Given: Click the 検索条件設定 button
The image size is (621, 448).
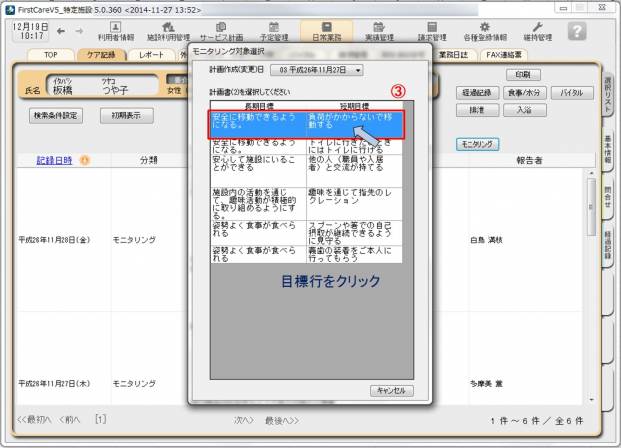Looking at the screenshot, I should point(57,115).
